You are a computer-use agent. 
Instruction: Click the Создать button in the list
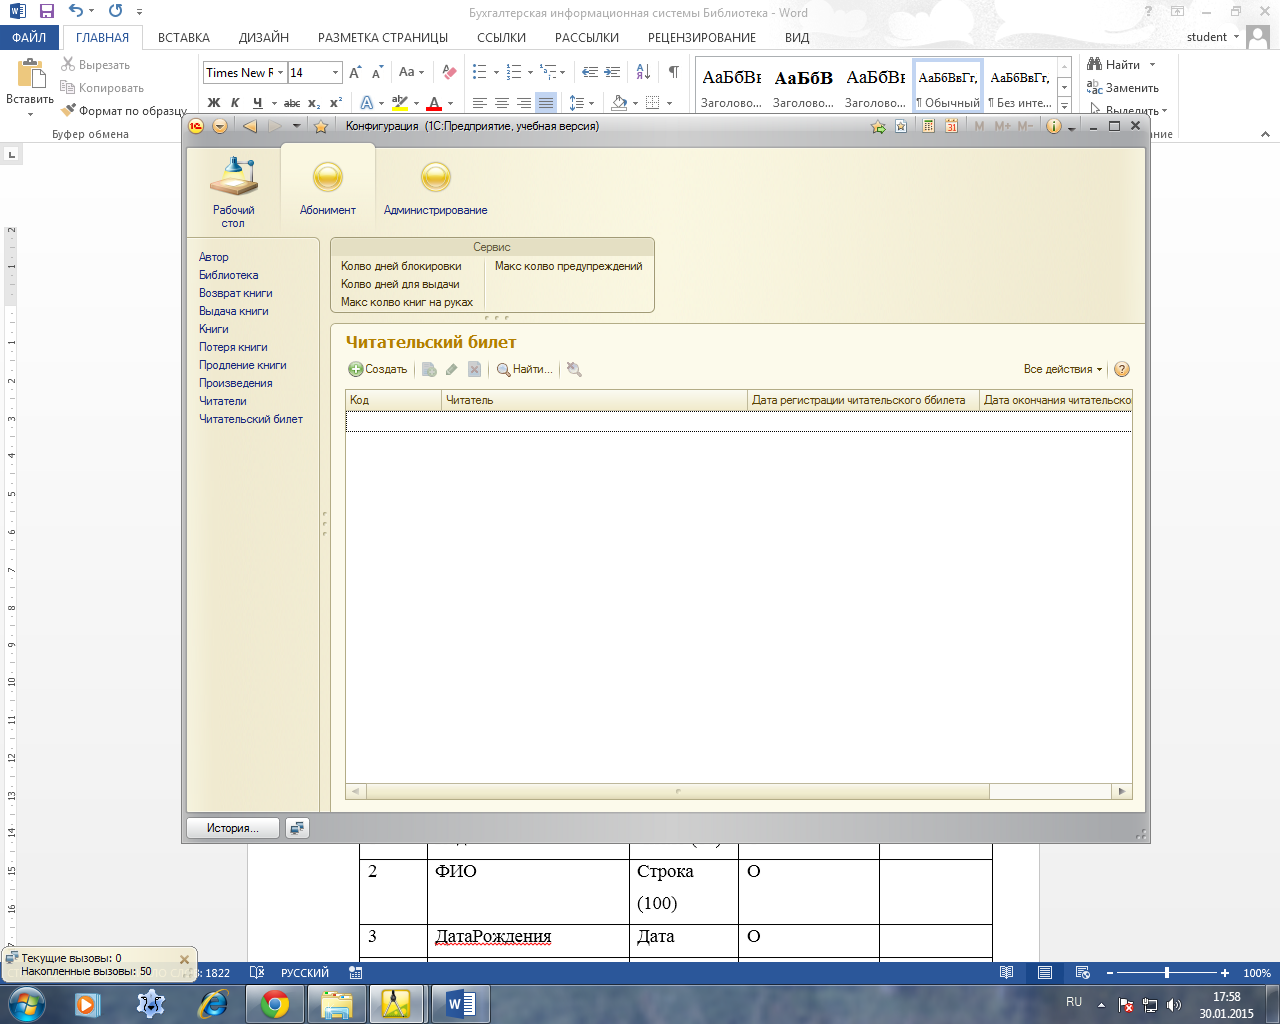(x=378, y=369)
